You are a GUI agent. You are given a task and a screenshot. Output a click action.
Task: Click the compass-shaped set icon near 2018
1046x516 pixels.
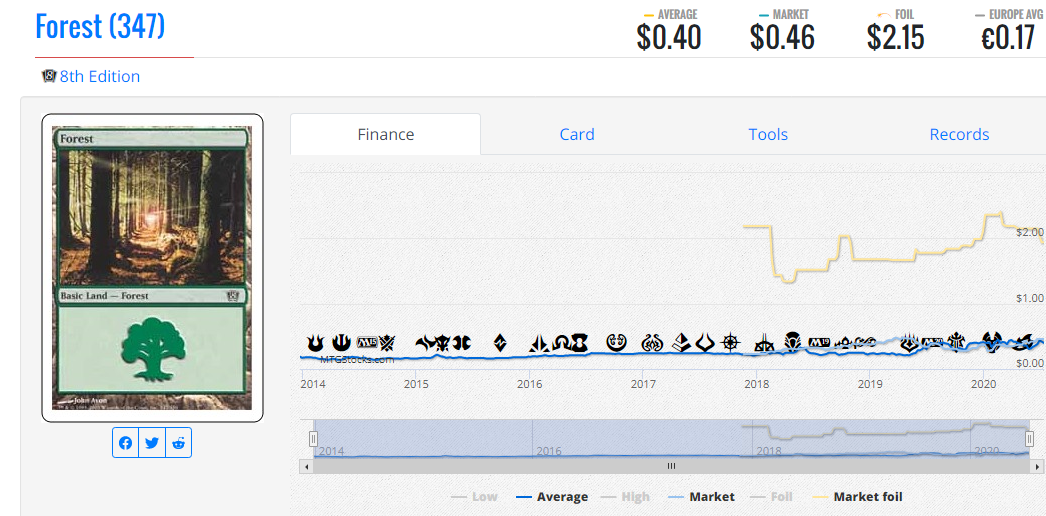[732, 343]
